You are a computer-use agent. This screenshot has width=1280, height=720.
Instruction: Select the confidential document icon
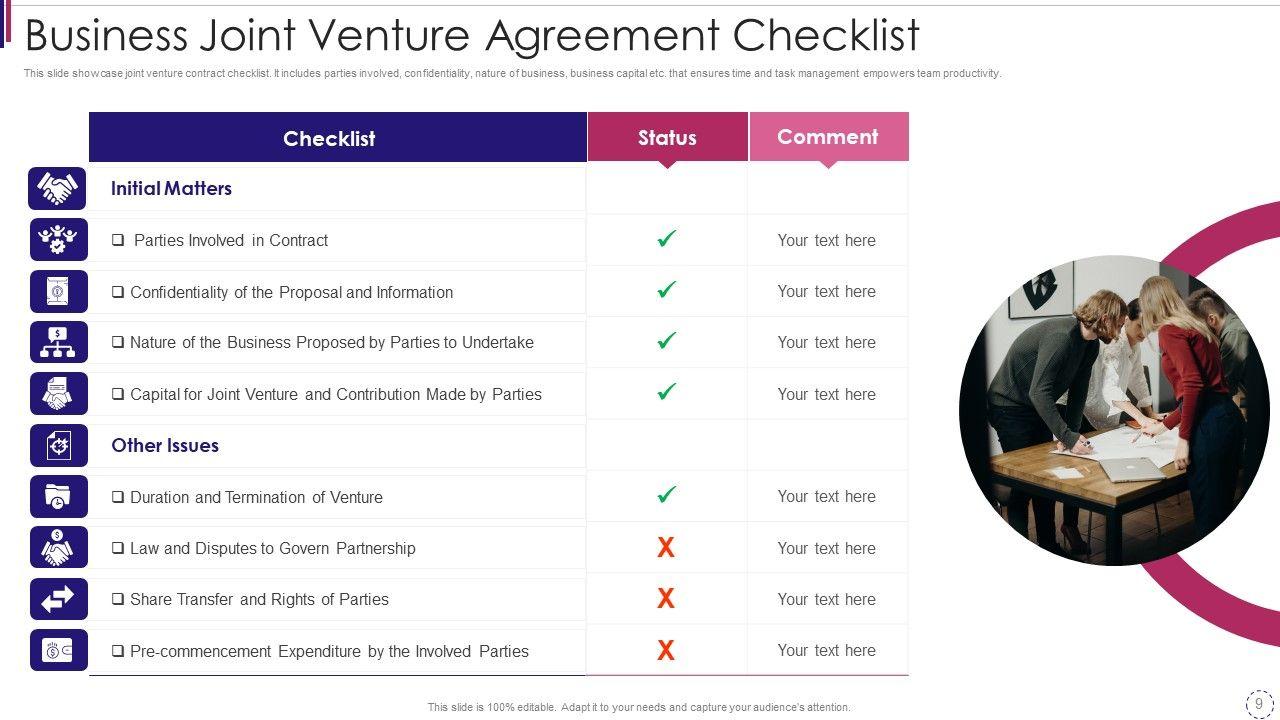(58, 292)
